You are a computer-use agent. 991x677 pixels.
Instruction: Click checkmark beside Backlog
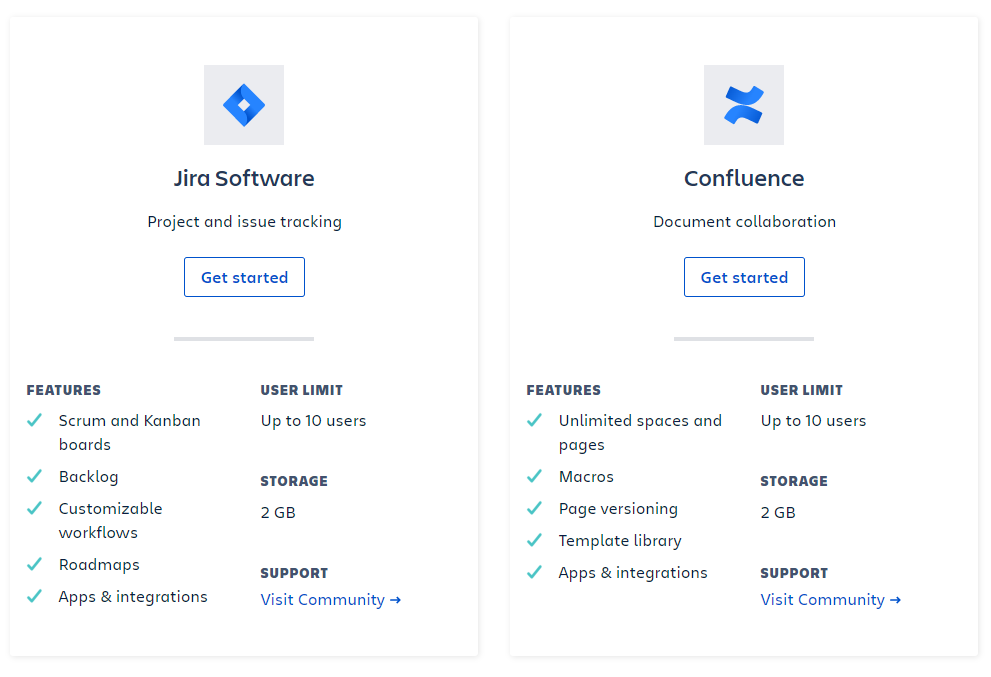coord(34,476)
